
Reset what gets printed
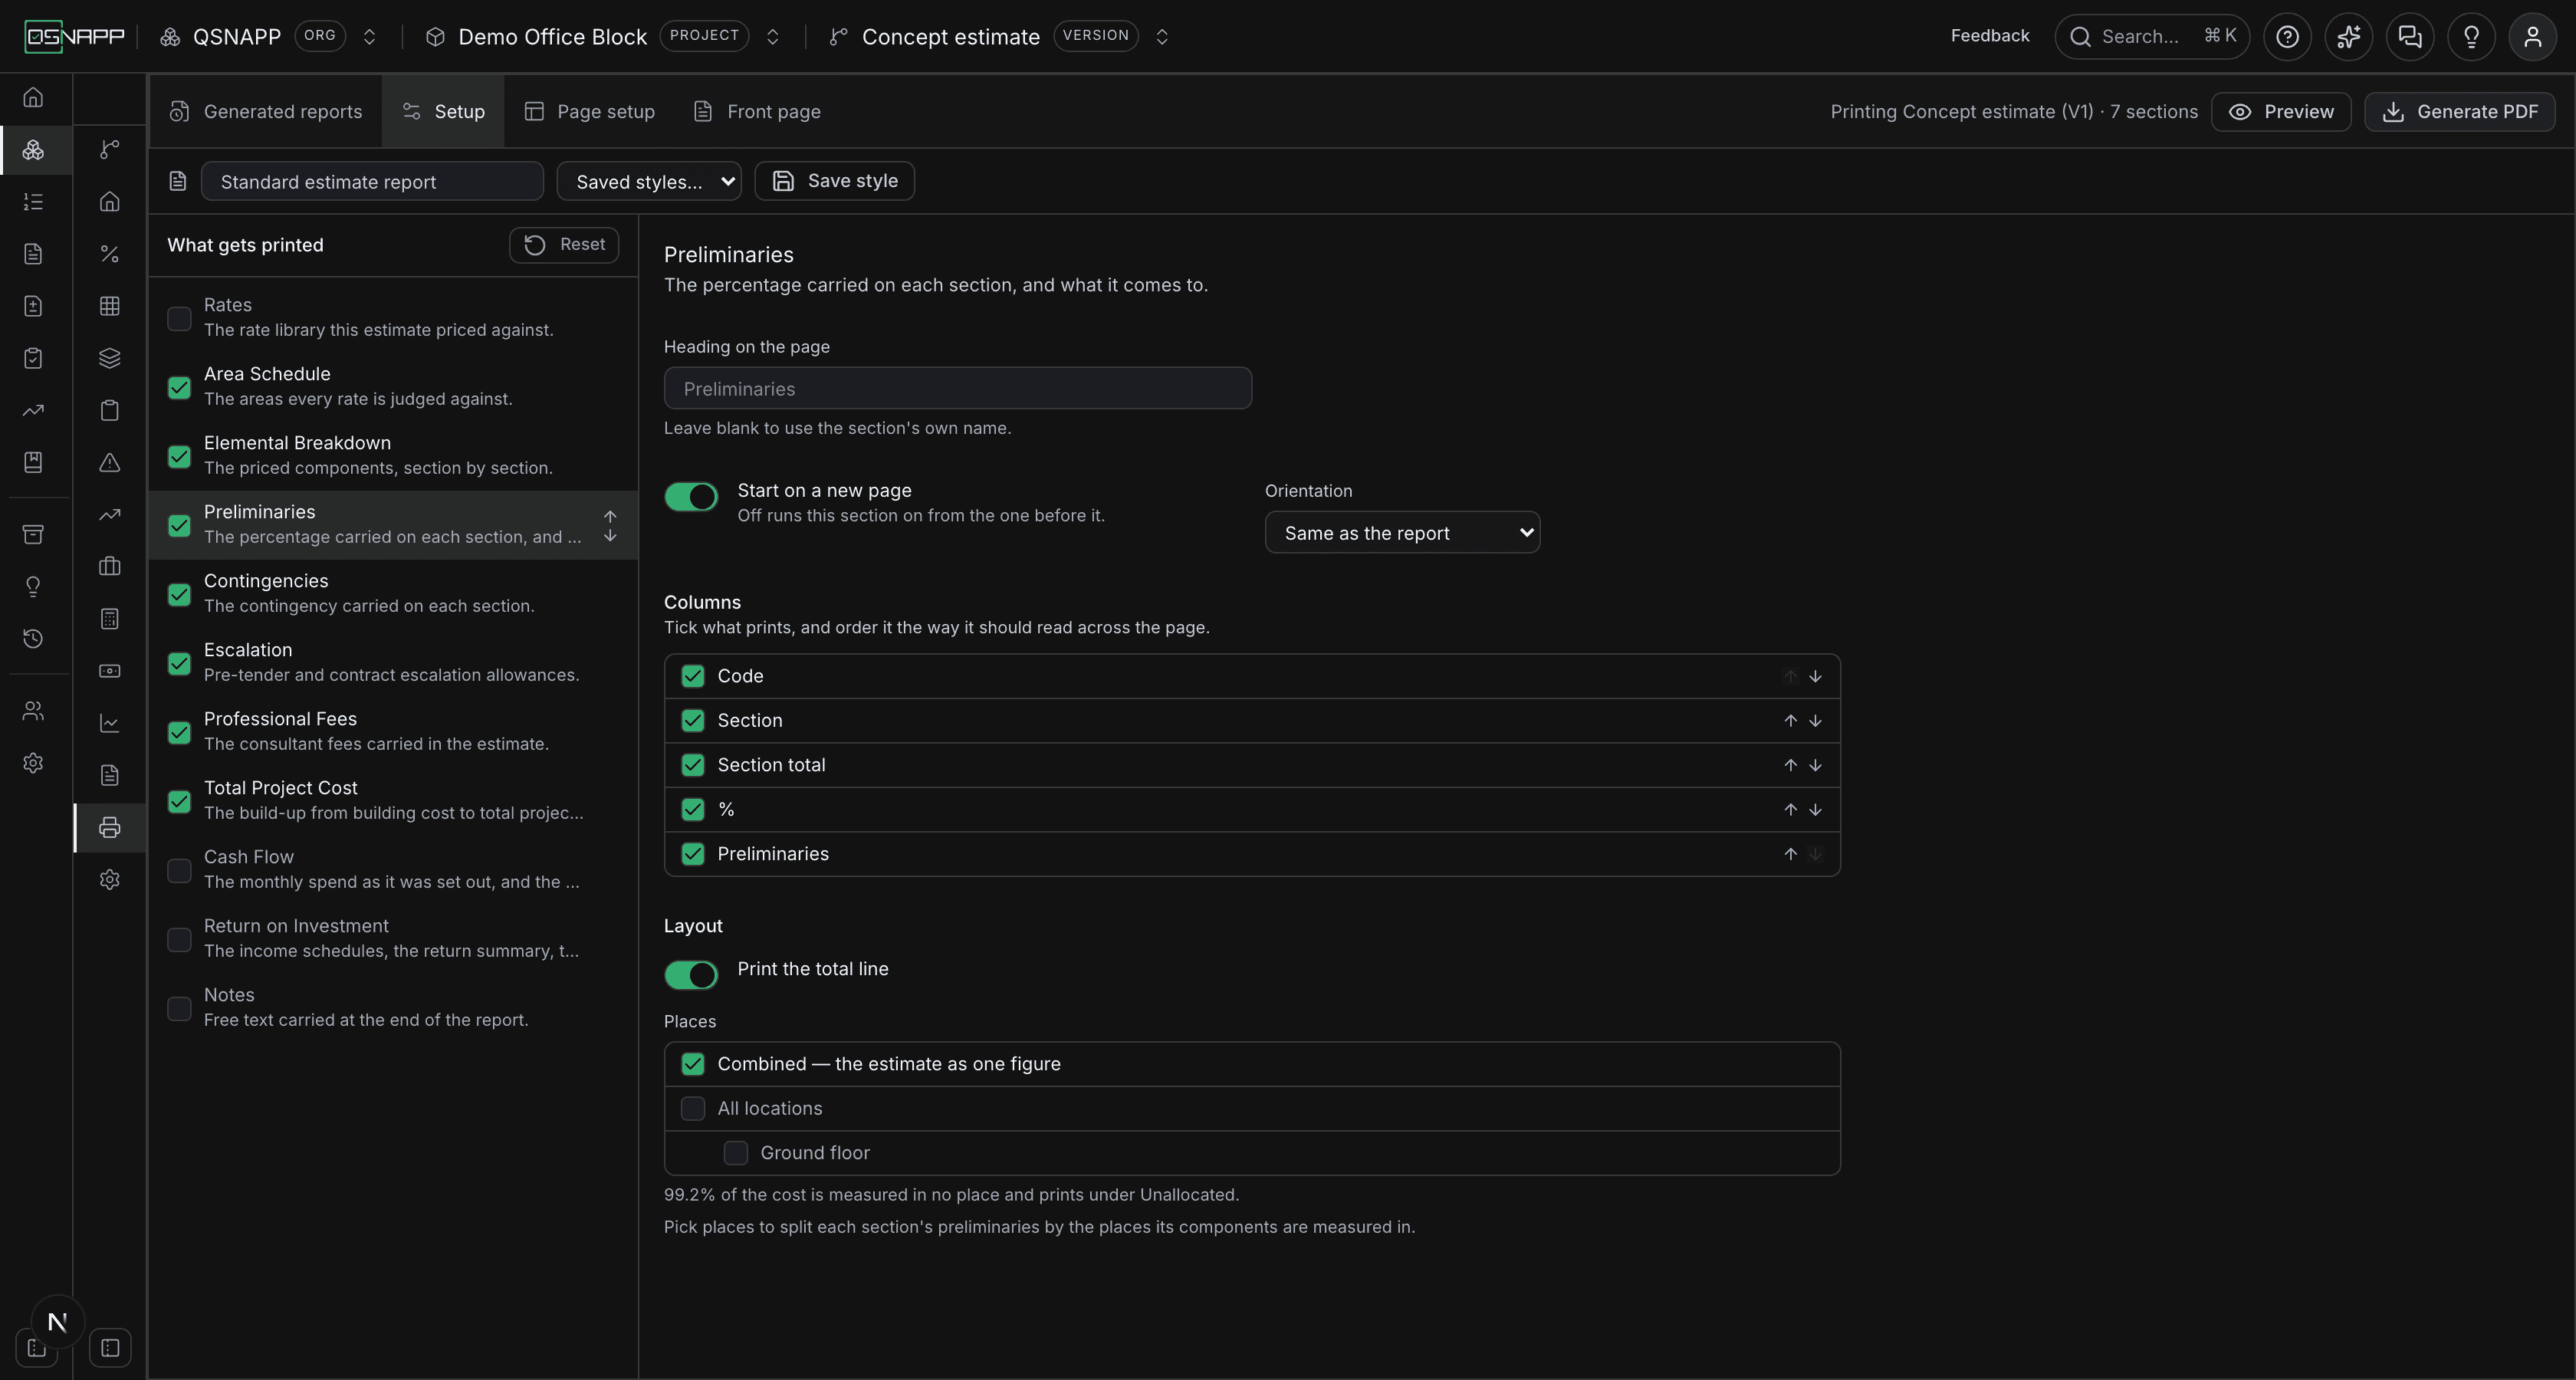point(564,245)
